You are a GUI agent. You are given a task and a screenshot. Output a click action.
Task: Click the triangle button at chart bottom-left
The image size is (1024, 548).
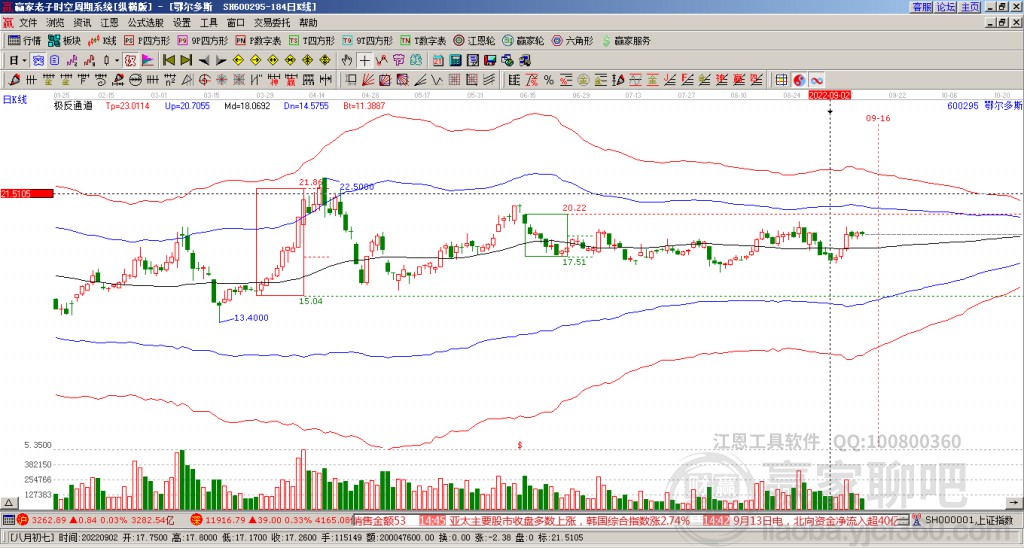[8, 503]
